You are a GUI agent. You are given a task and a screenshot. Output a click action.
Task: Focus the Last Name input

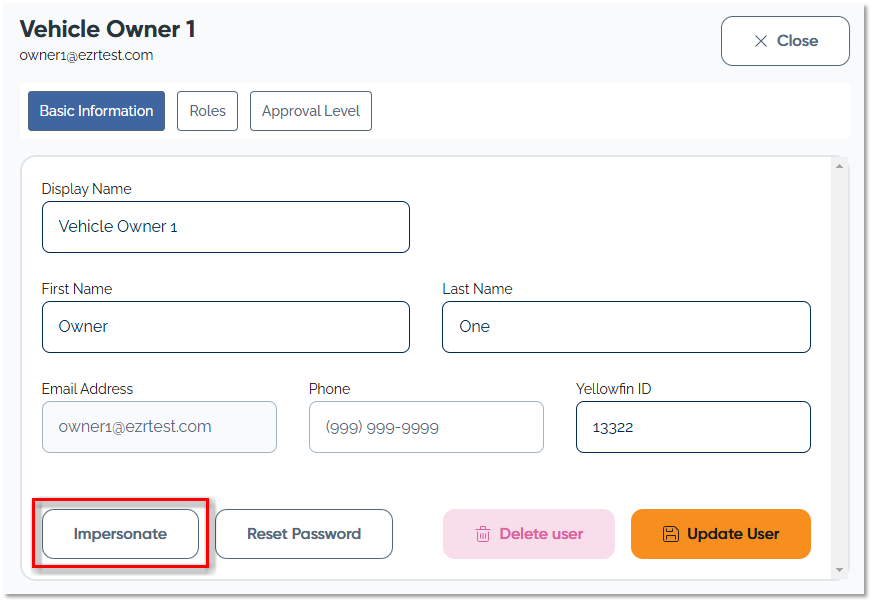(626, 327)
